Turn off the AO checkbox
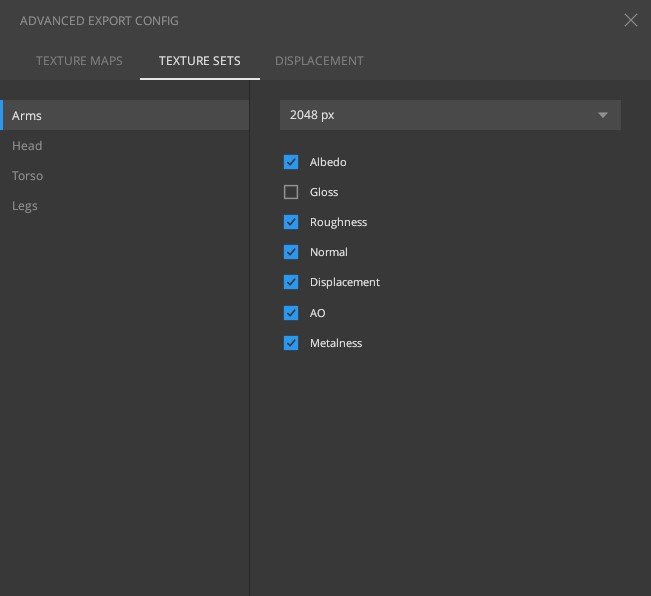 pyautogui.click(x=291, y=313)
